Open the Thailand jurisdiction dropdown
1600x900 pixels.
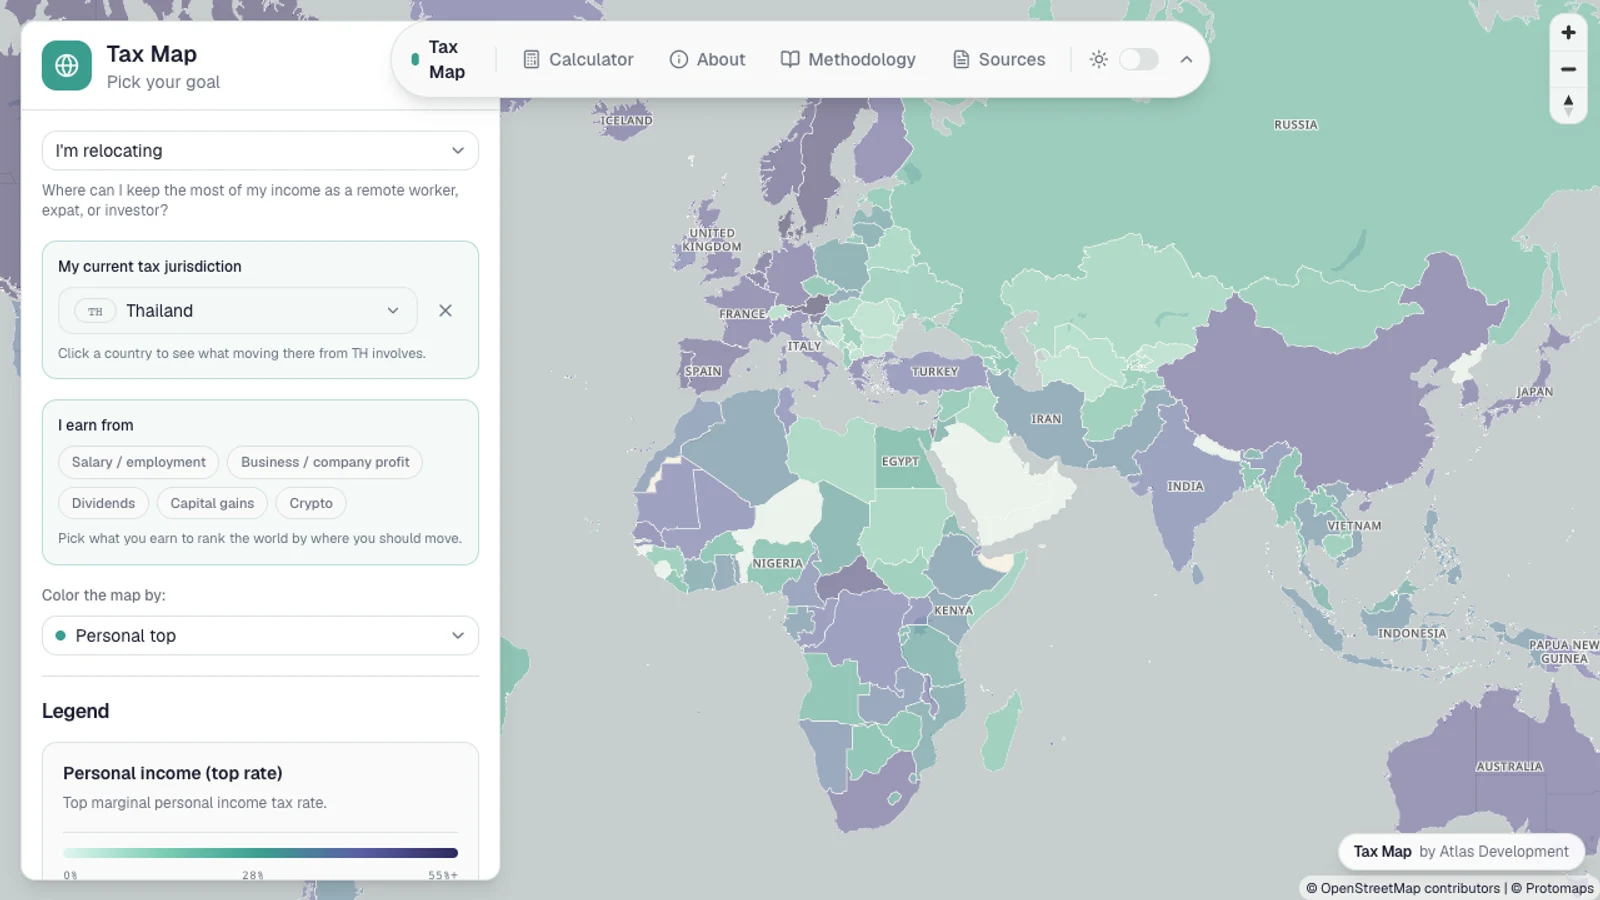[238, 311]
